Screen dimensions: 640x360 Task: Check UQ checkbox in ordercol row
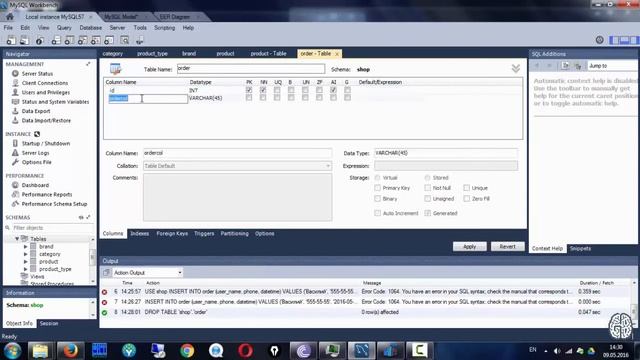tap(277, 98)
